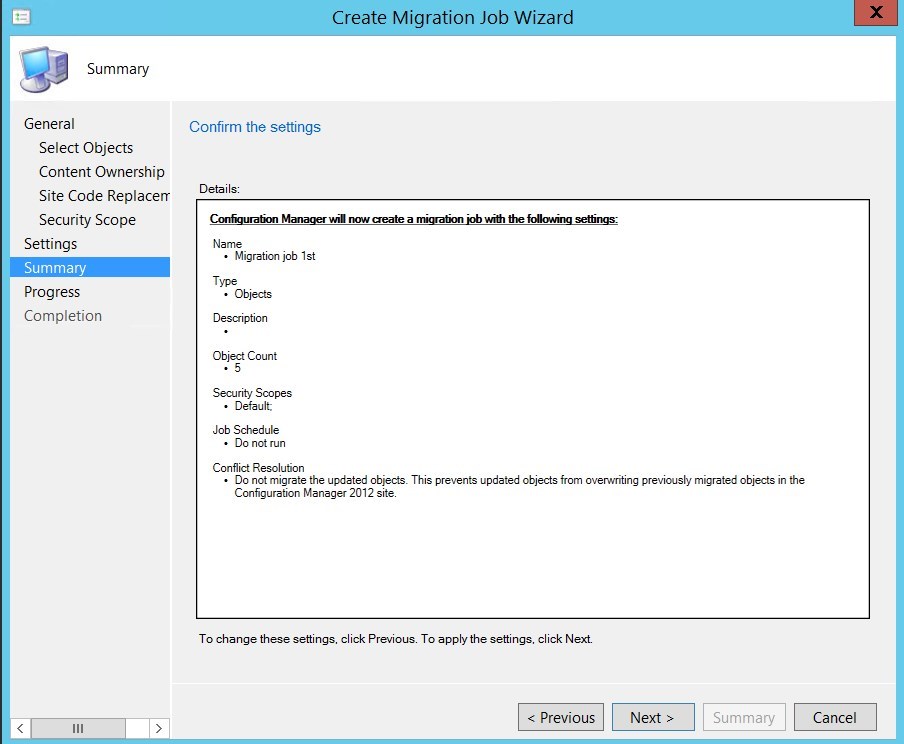This screenshot has width=904, height=744.
Task: Click the Summary page computer icon
Action: [42, 67]
